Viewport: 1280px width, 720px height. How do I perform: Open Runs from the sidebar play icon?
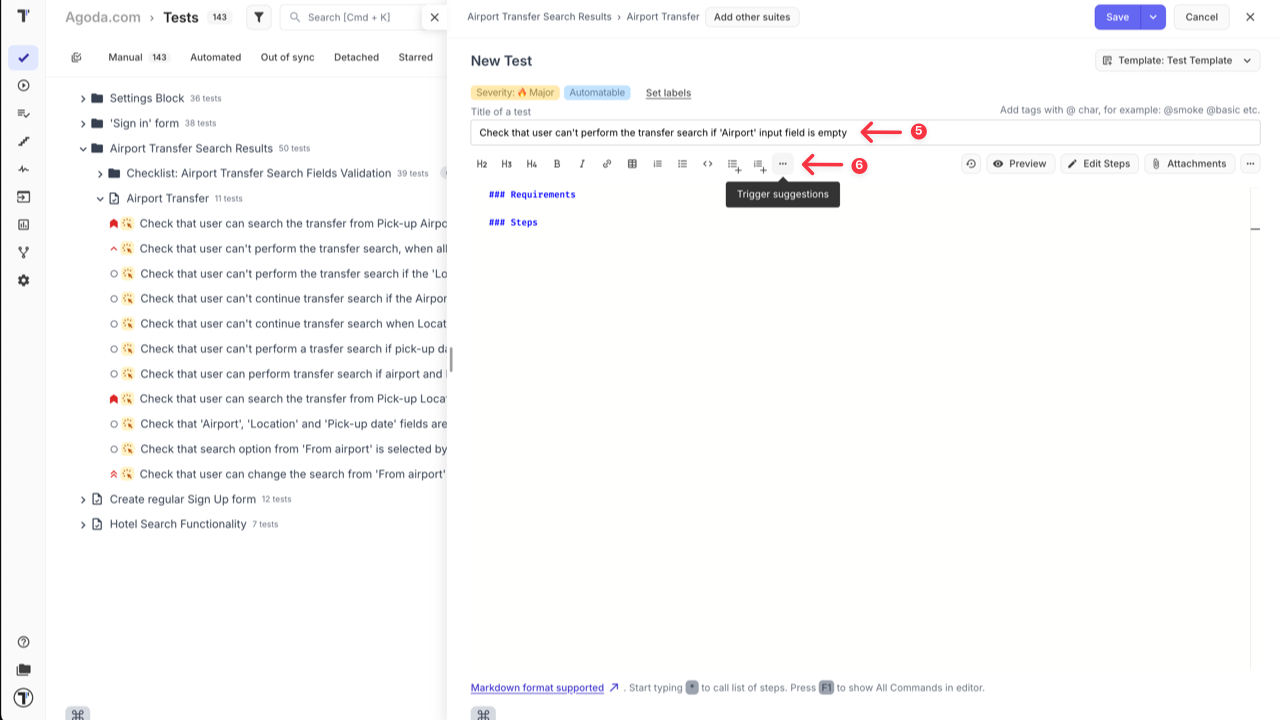(23, 86)
